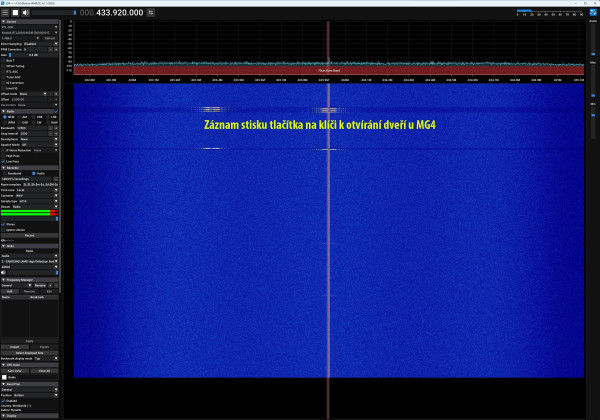Image resolution: width=600 pixels, height=420 pixels.
Task: Expand the Display section
Action: coord(29,415)
